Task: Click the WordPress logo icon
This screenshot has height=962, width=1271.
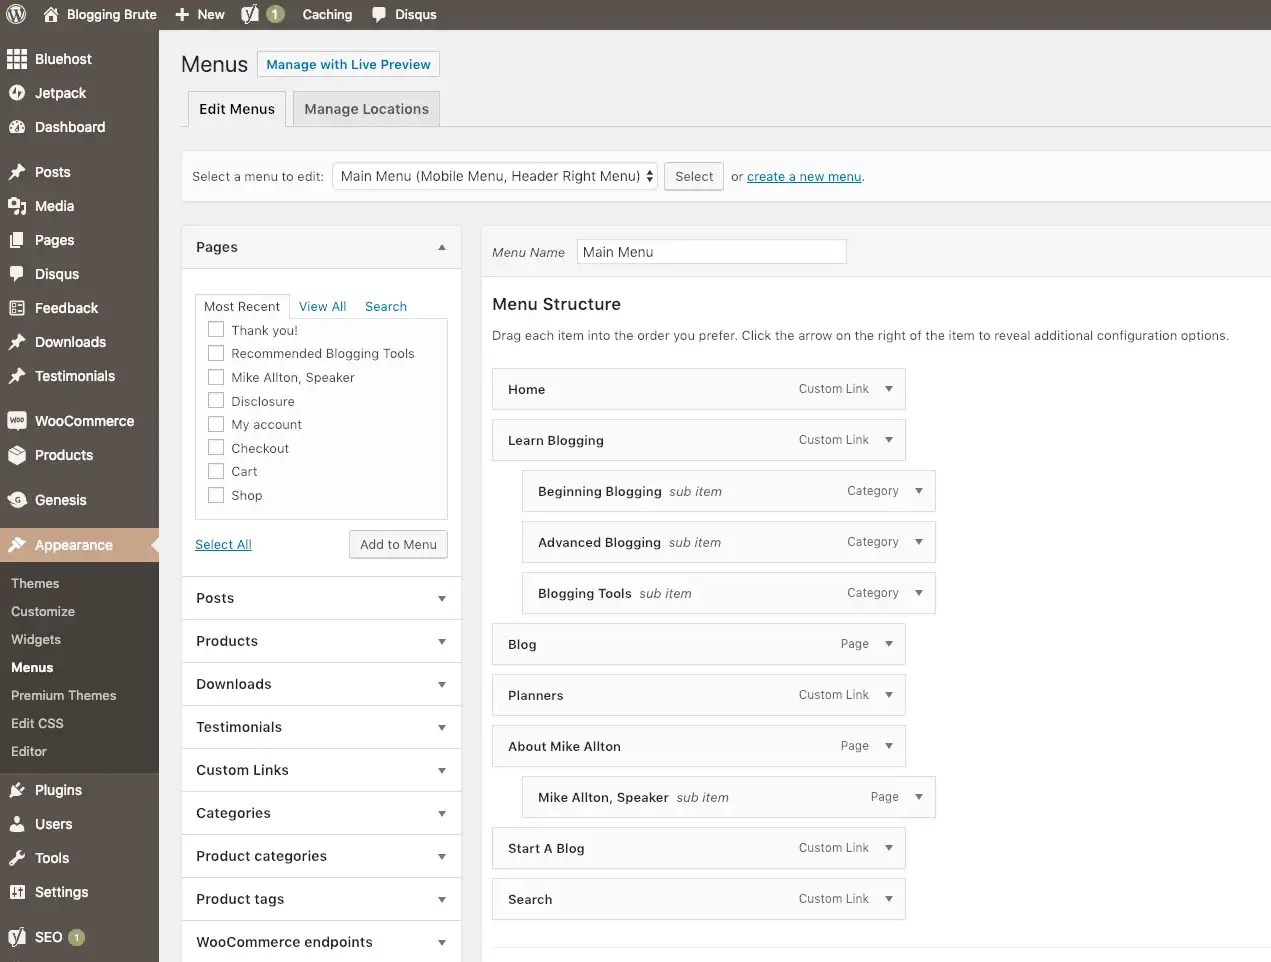Action: coord(16,14)
